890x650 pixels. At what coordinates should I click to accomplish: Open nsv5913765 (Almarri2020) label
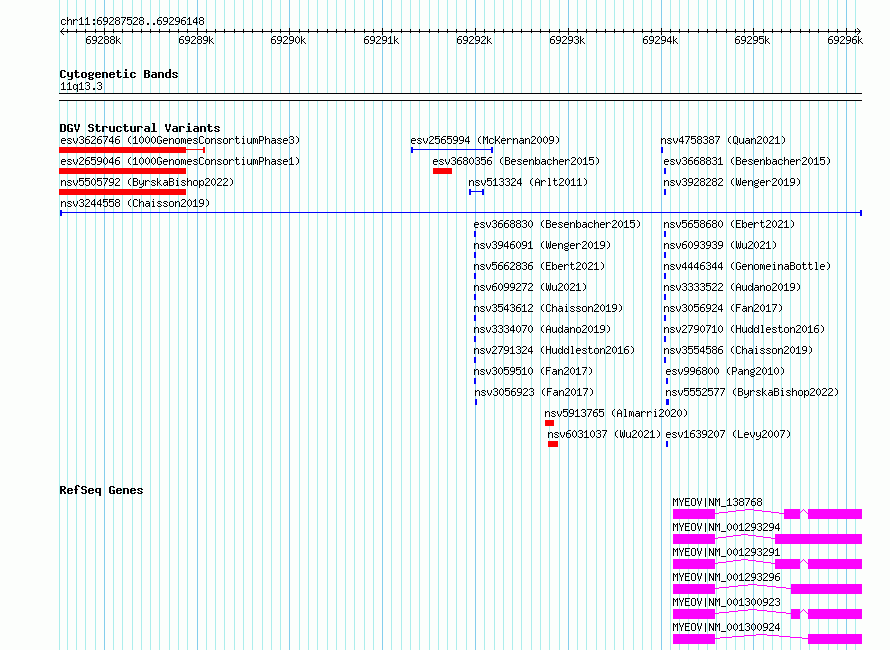click(616, 413)
